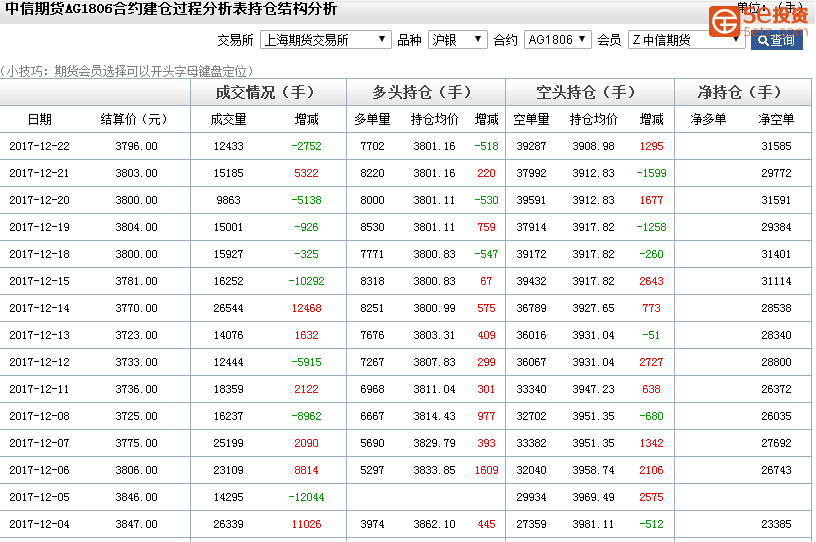Click net short value 26743
Image resolution: width=816 pixels, height=542 pixels.
pyautogui.click(x=776, y=471)
